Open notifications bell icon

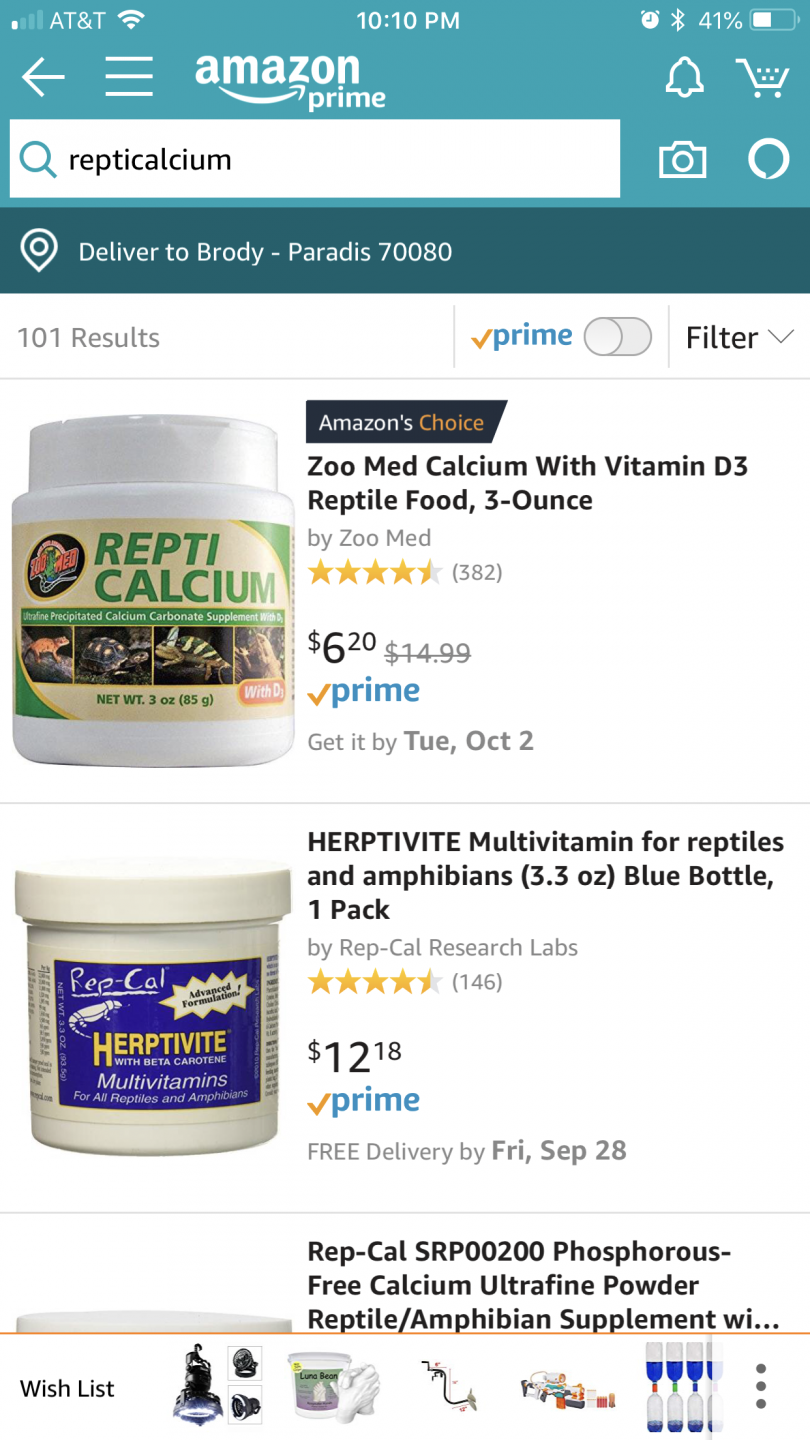point(685,77)
